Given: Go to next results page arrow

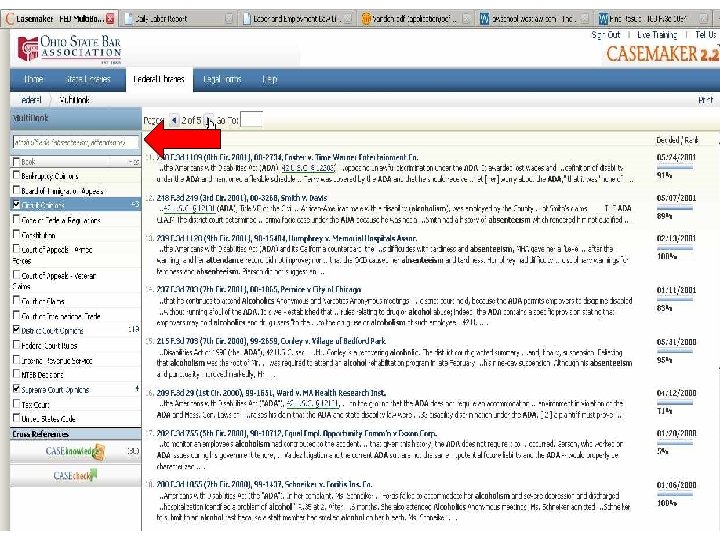Looking at the screenshot, I should (208, 120).
